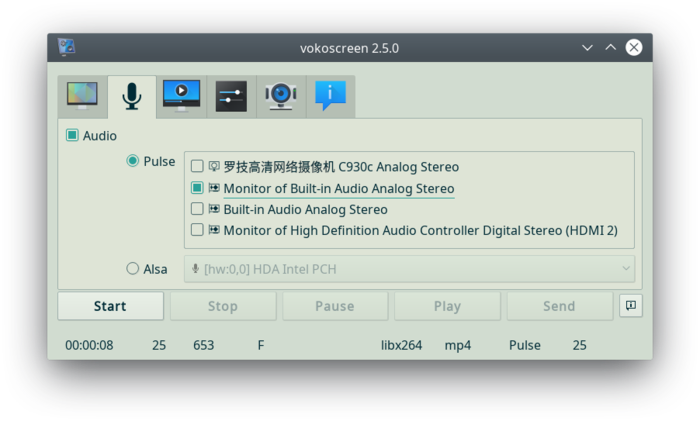Switch to the Miscellaneous sliders tab
The height and width of the screenshot is (421, 700).
tap(231, 96)
